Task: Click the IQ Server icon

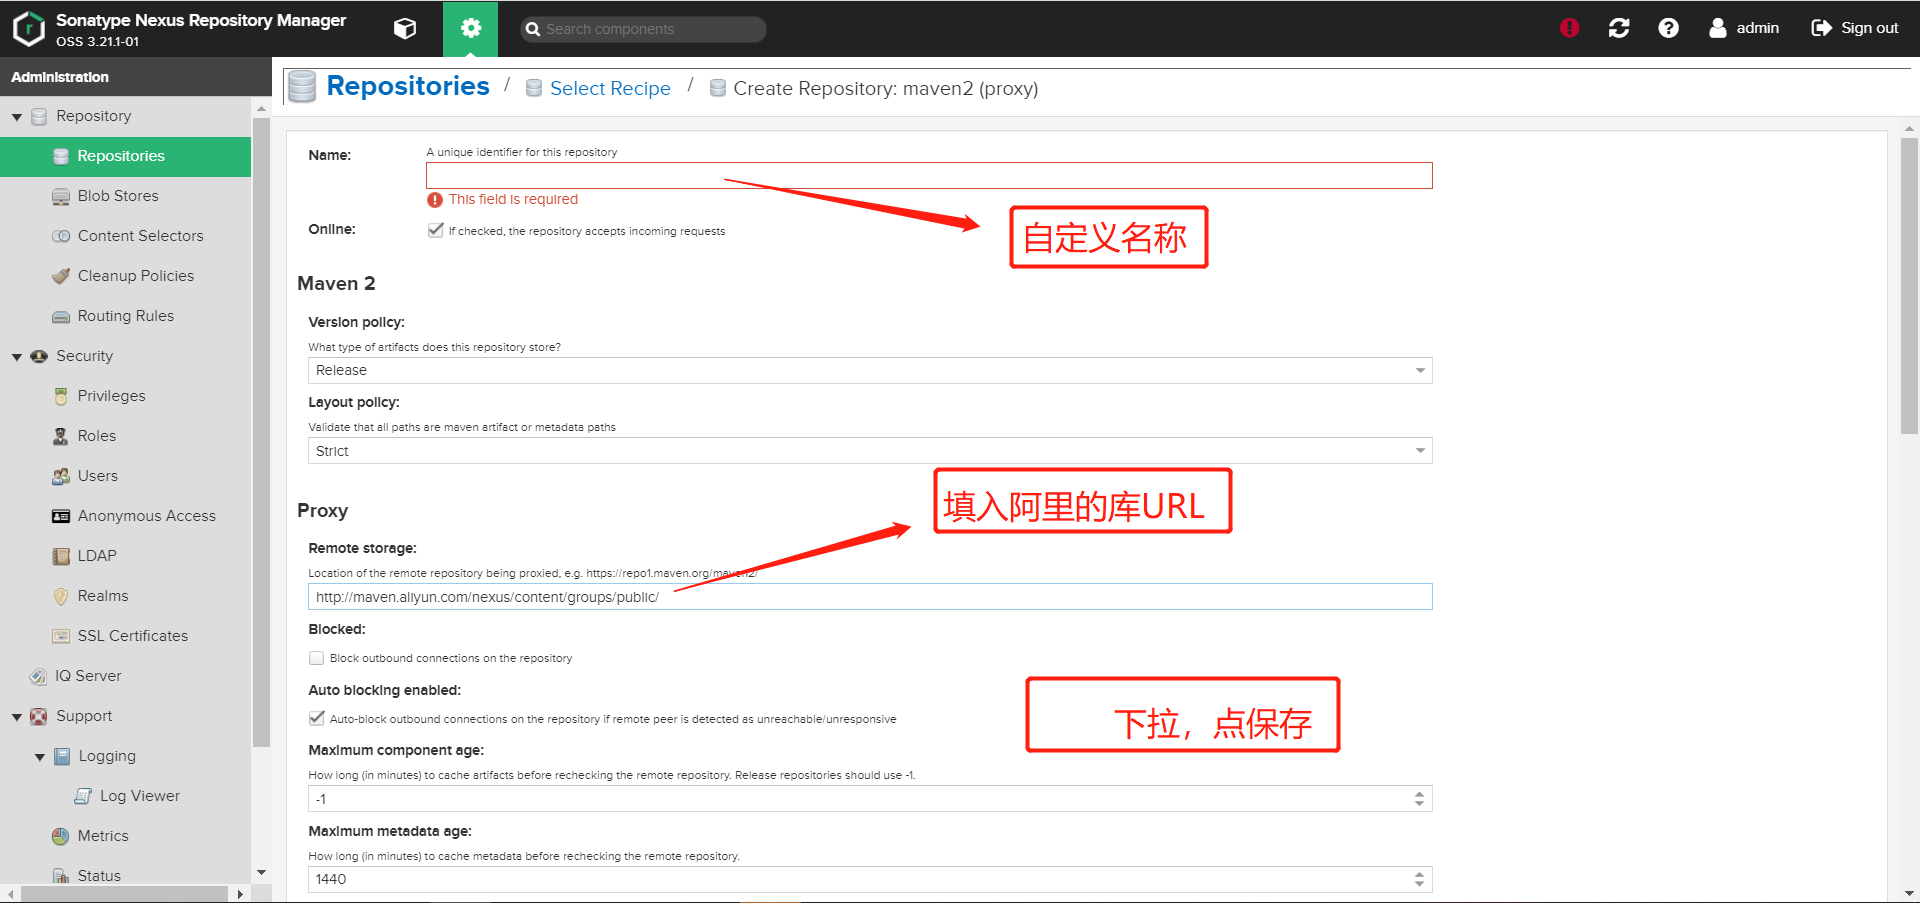Action: point(38,676)
